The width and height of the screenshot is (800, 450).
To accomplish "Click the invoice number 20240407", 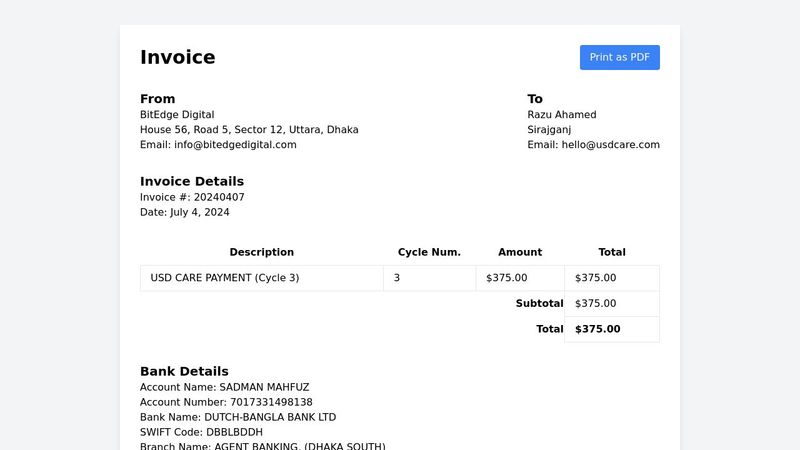I will click(x=219, y=197).
